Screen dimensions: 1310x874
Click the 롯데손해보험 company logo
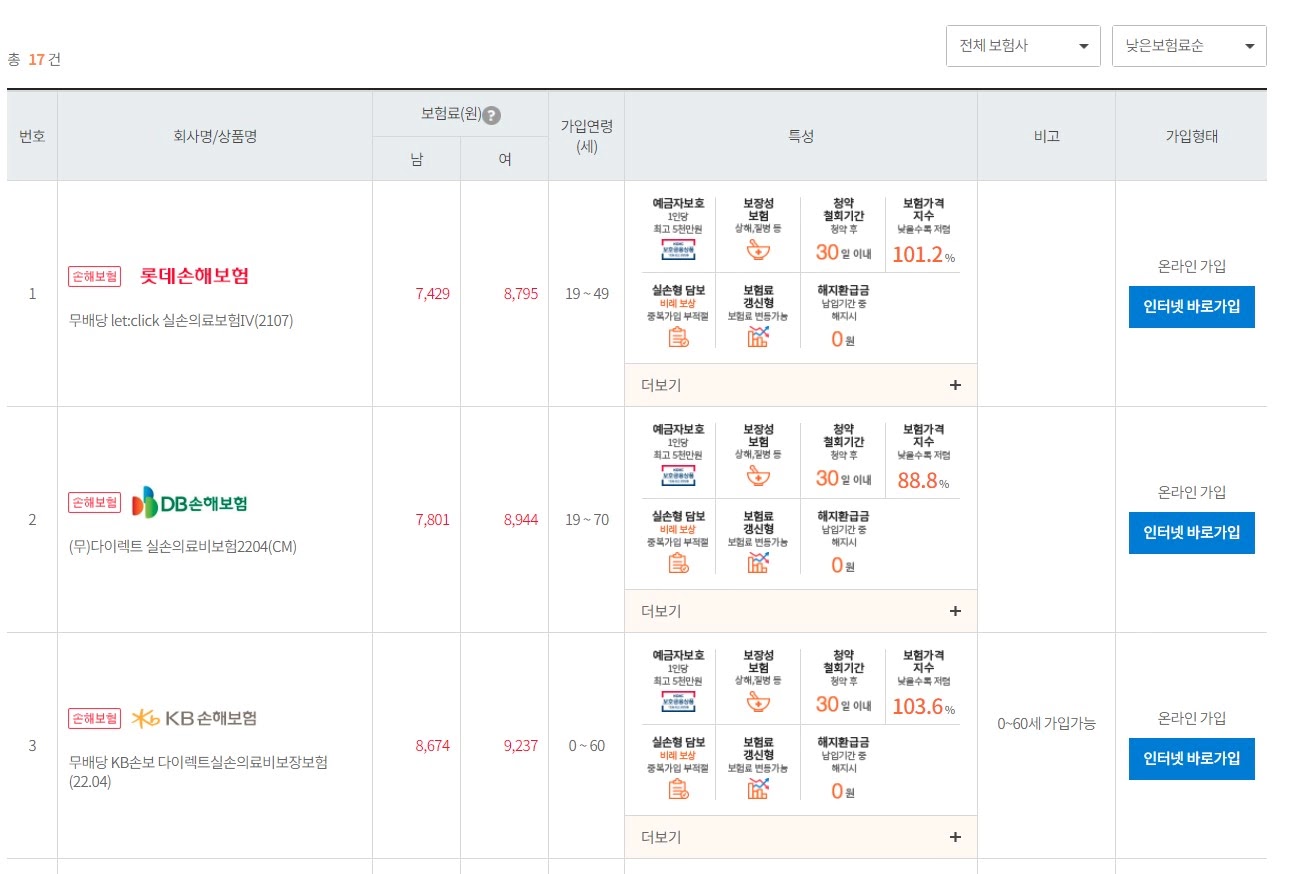194,276
